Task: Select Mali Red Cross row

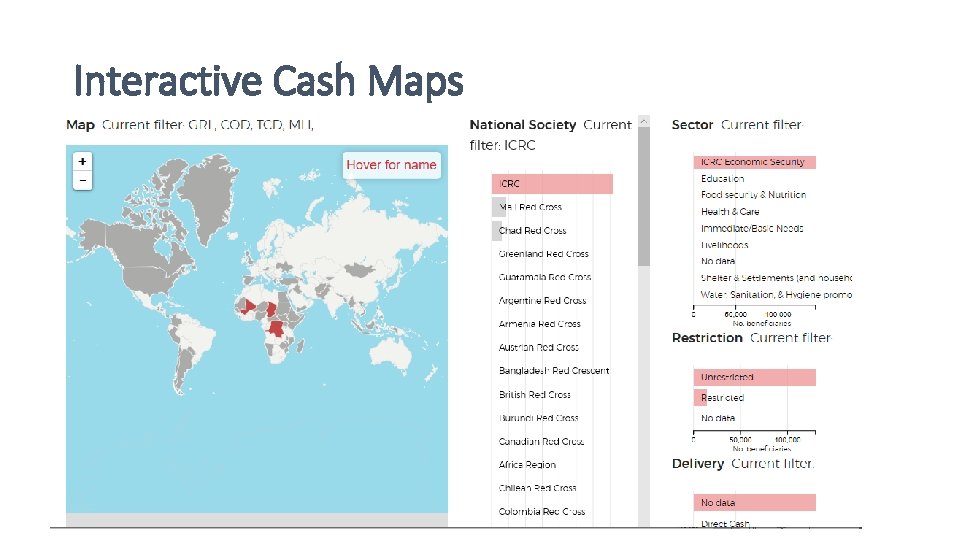Action: point(530,207)
